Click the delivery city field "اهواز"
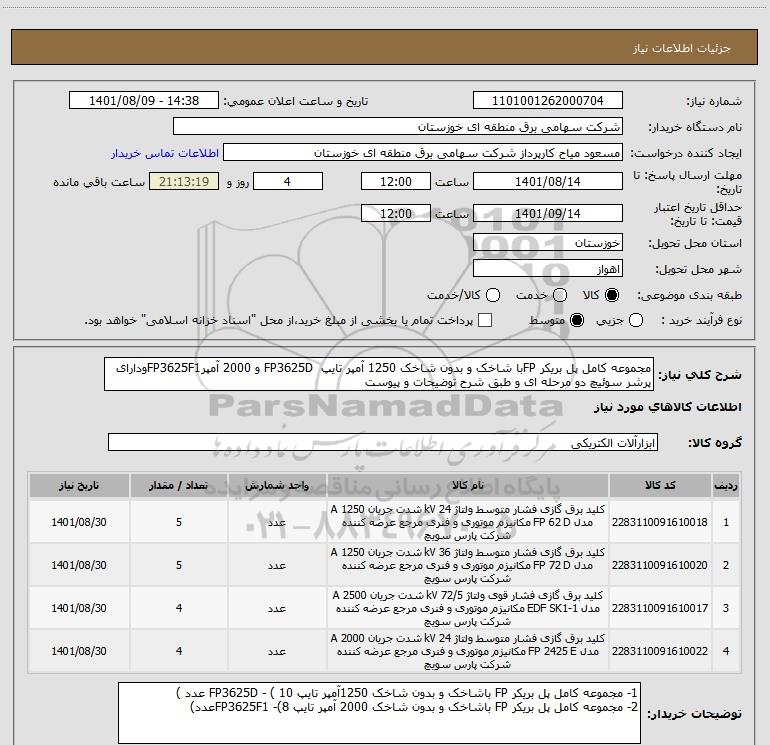This screenshot has height=745, width=770. point(547,269)
